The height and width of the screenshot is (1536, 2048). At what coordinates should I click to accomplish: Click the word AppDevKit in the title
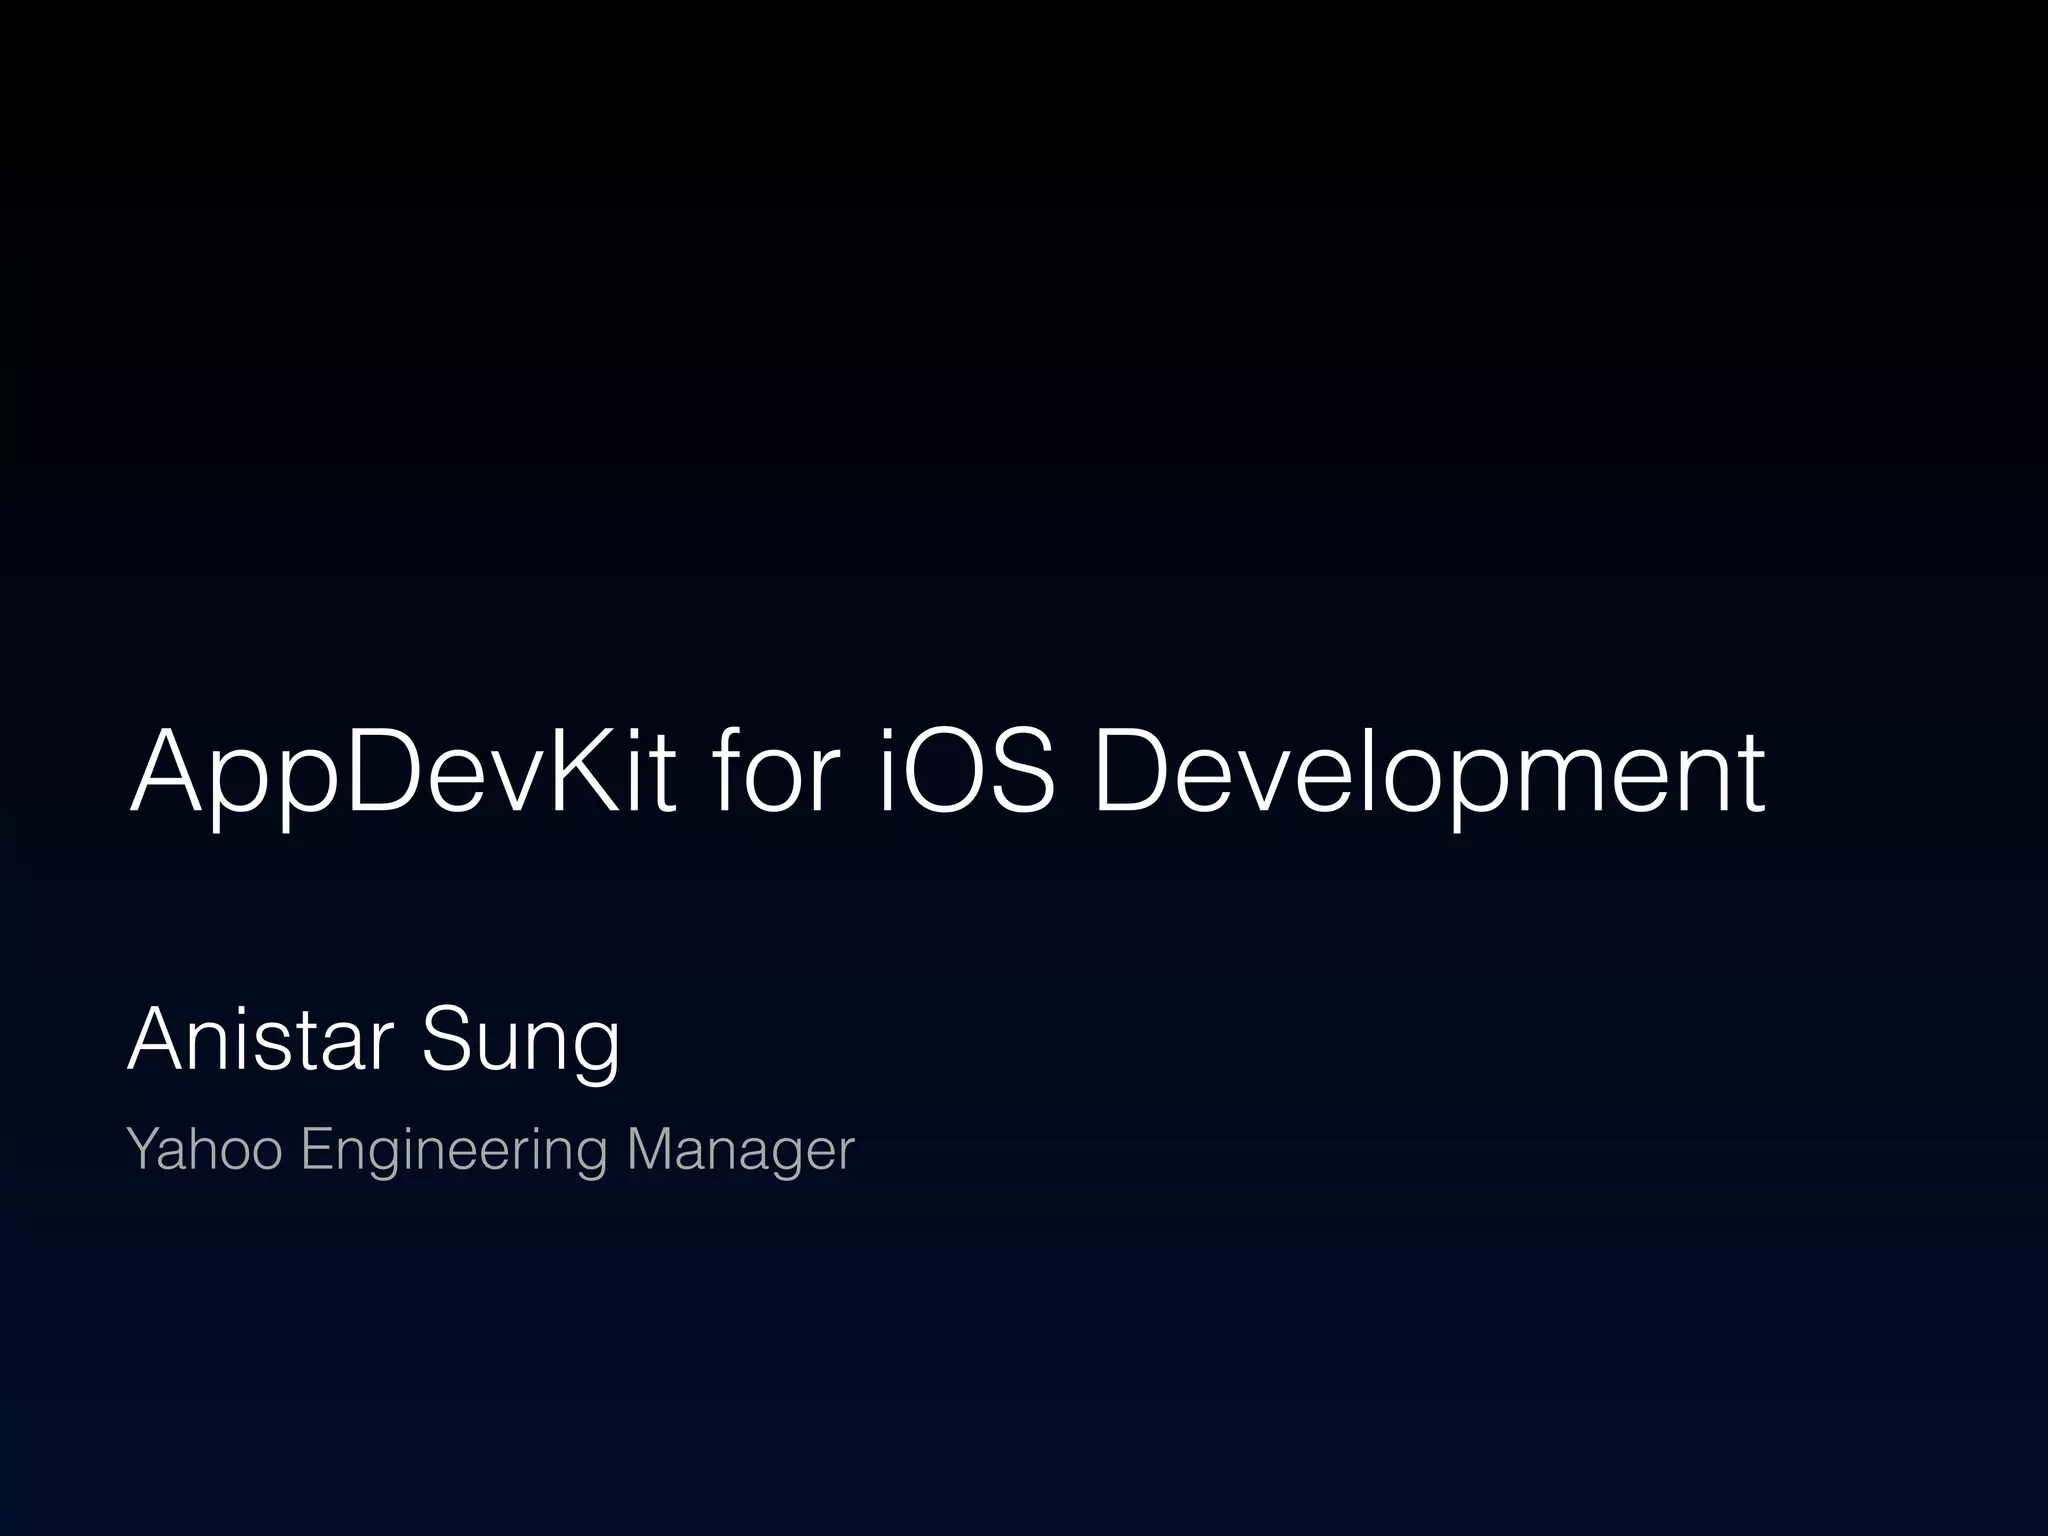403,772
